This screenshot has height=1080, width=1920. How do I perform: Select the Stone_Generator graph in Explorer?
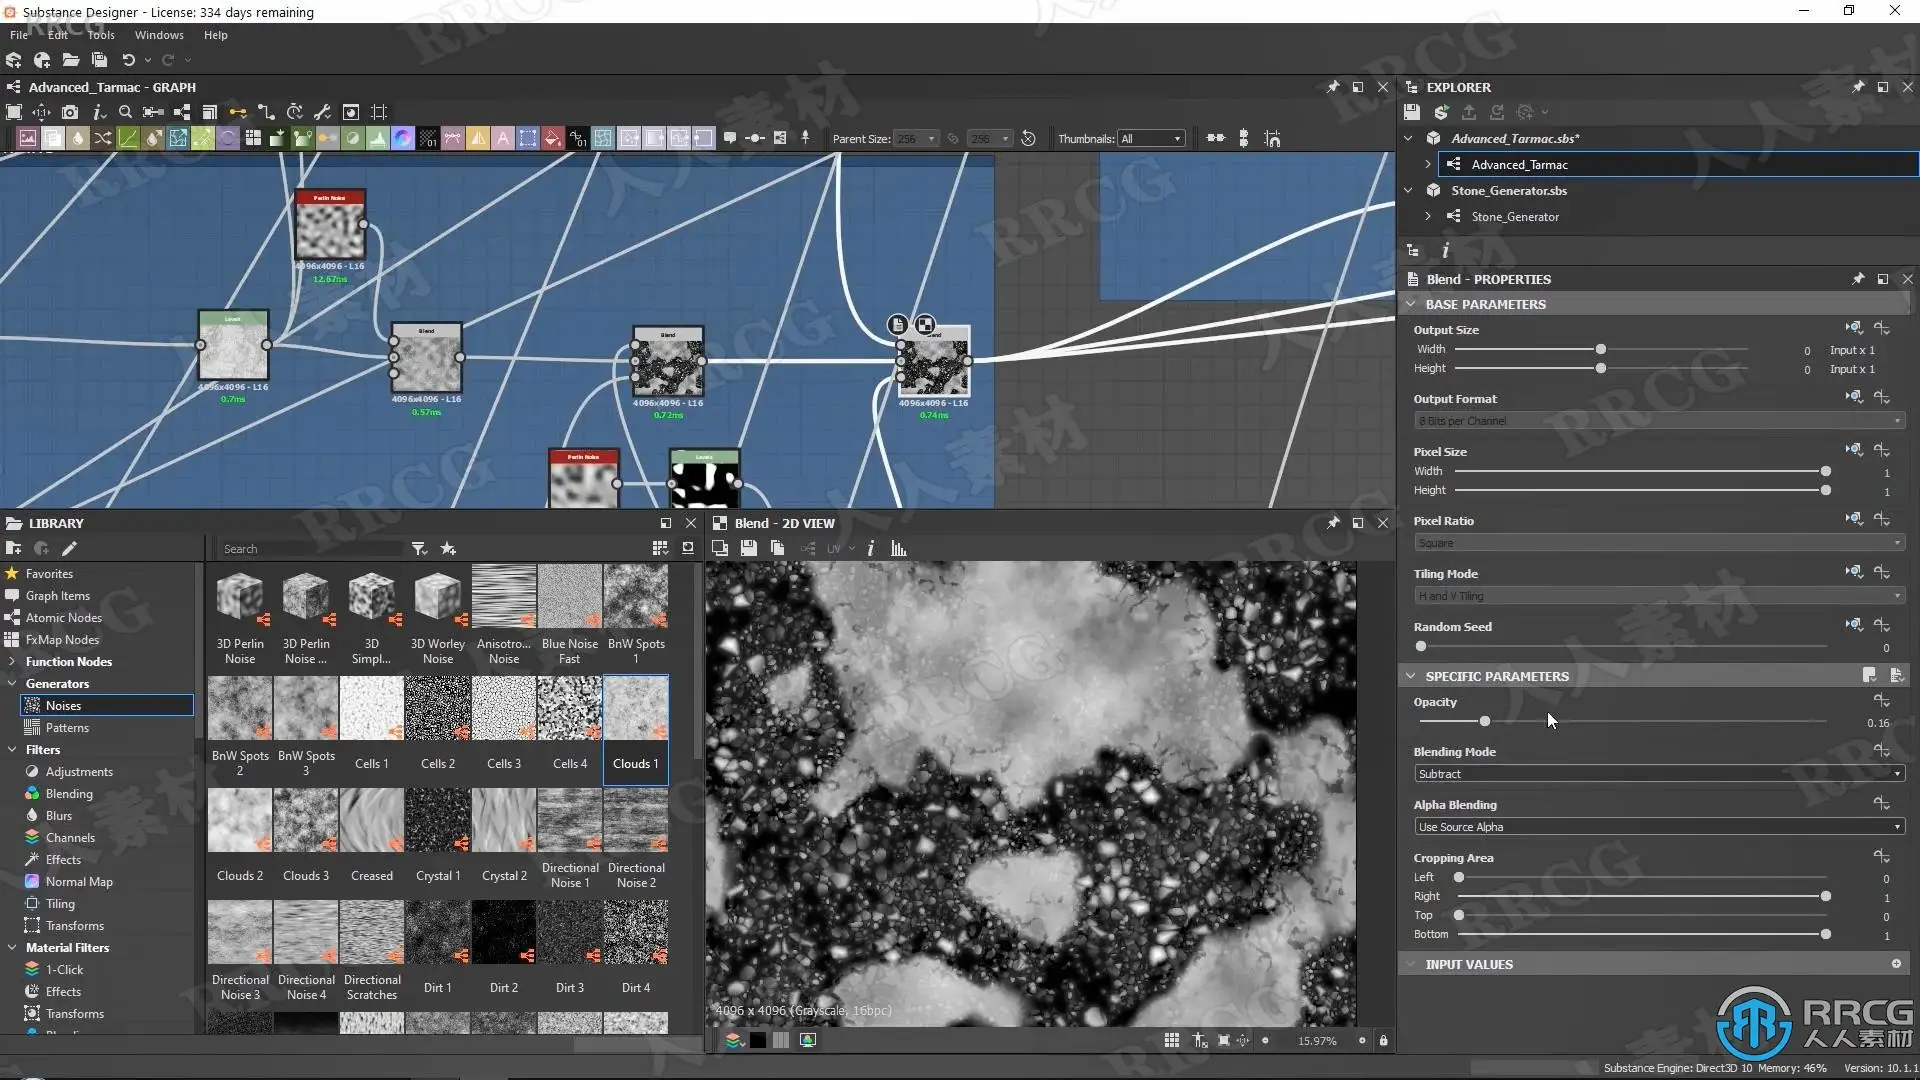click(1514, 217)
